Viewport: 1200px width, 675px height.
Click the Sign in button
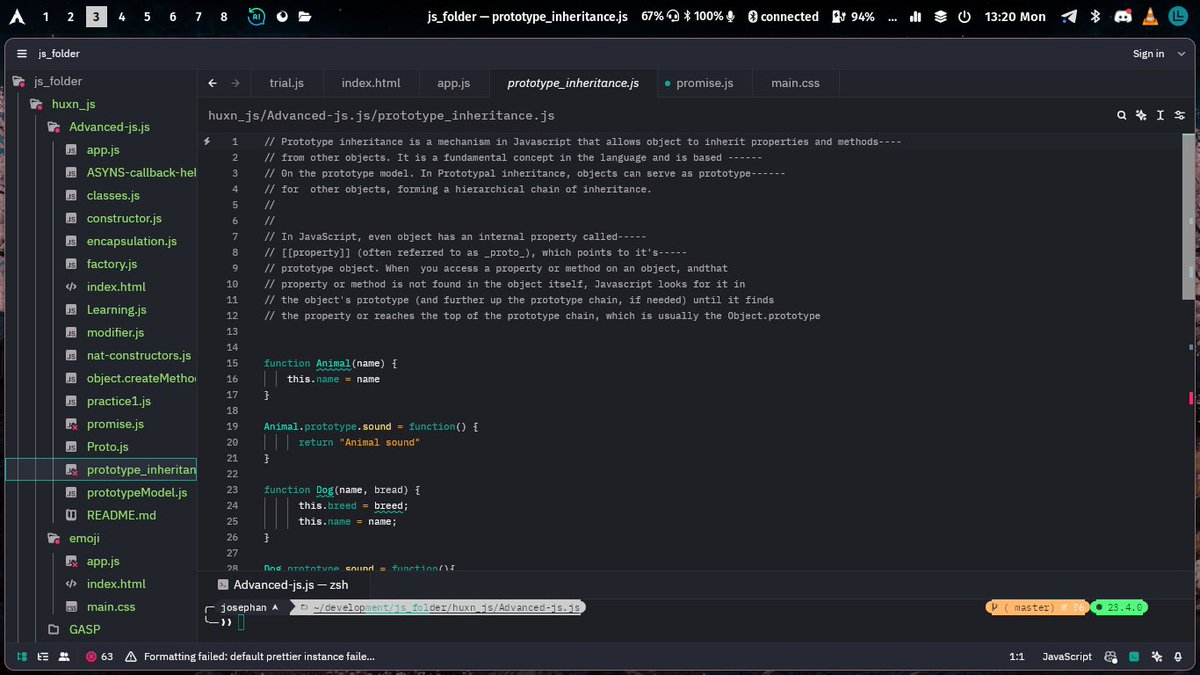(x=1148, y=53)
